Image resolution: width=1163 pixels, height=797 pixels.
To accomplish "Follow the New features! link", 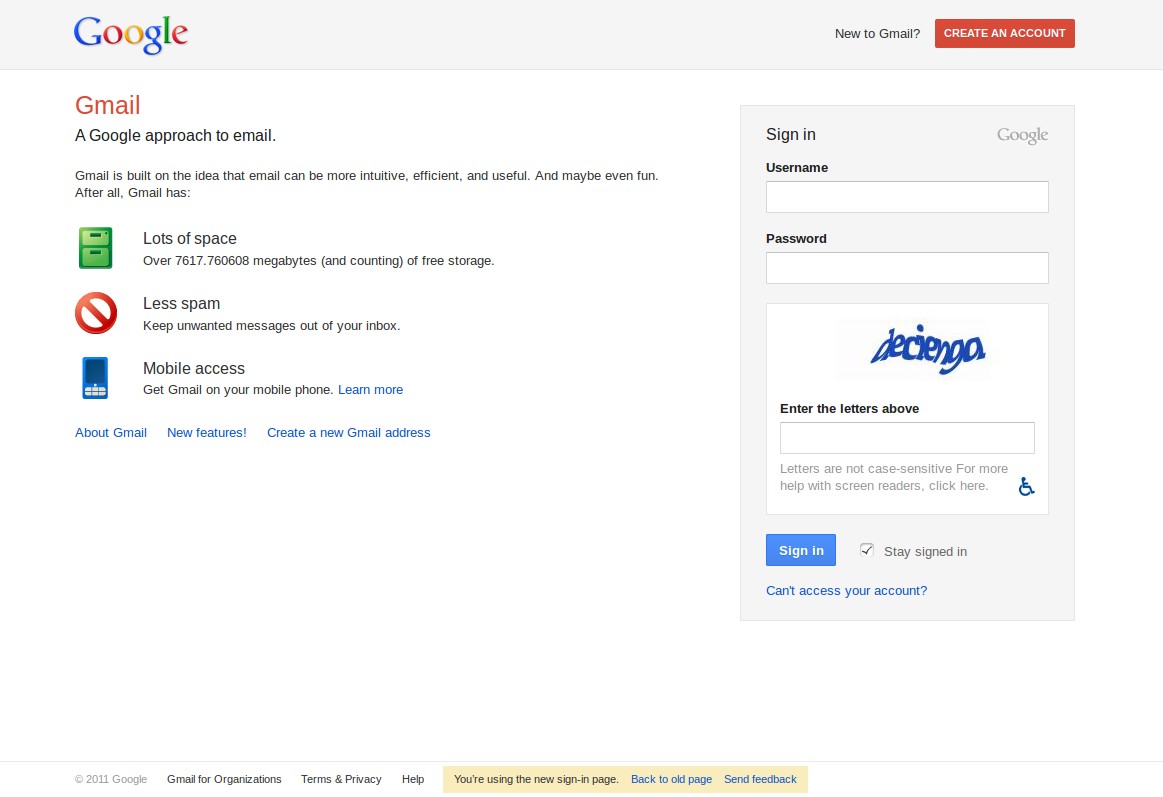I will click(206, 433).
